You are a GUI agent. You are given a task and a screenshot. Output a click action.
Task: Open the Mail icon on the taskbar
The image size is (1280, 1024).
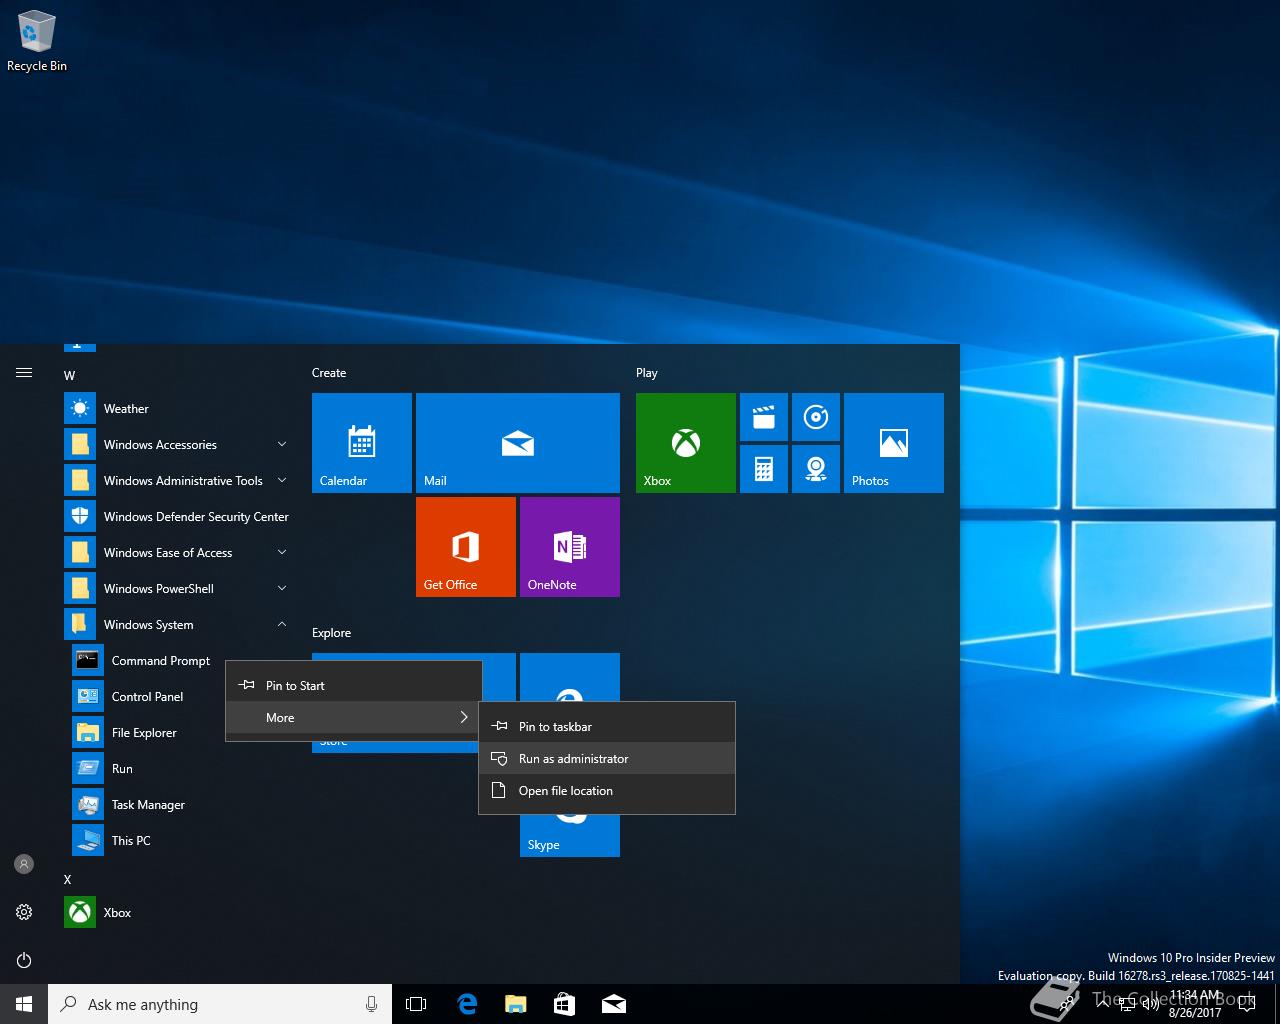click(x=614, y=1004)
